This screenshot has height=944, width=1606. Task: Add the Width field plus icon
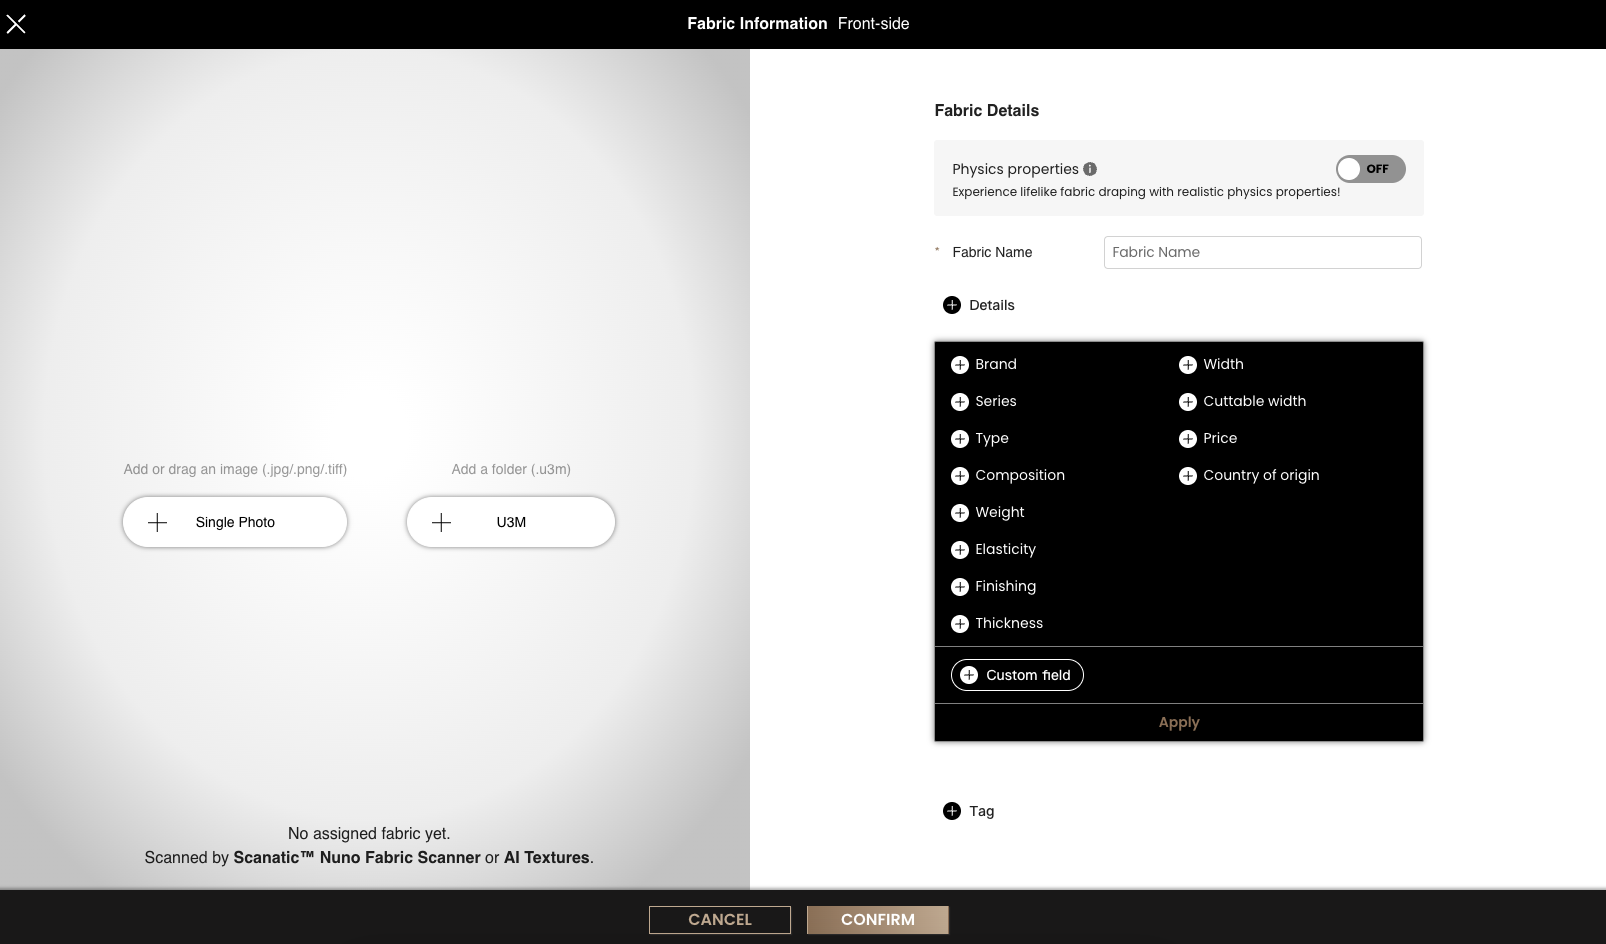point(1188,365)
